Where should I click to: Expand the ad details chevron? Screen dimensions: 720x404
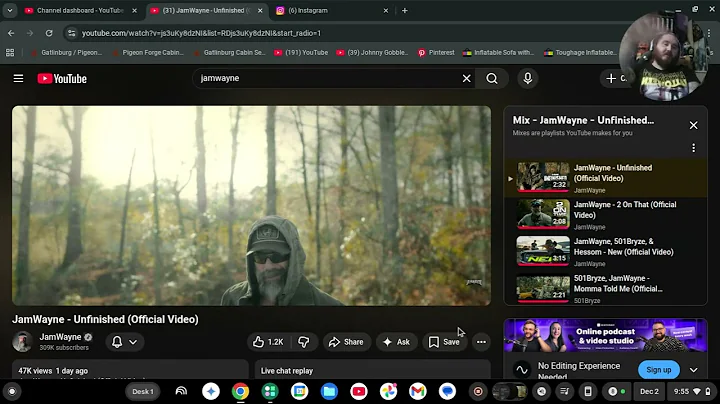tap(693, 370)
